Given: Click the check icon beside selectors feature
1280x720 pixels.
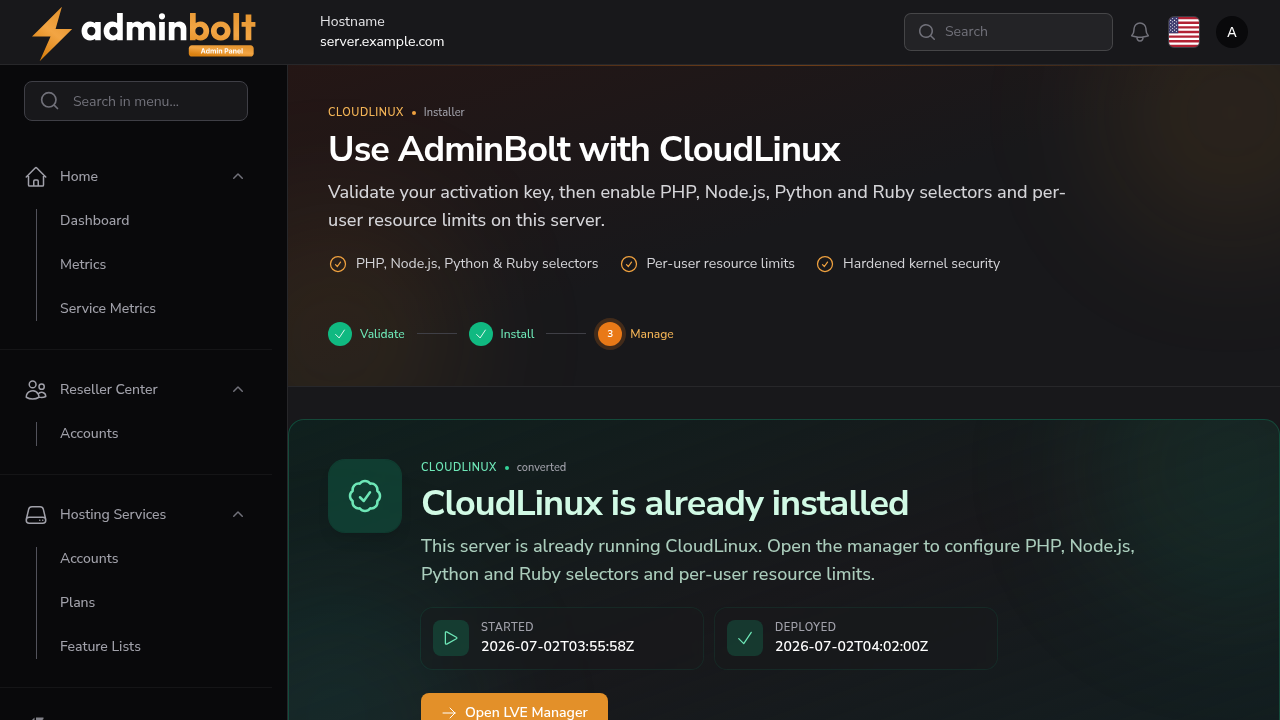Looking at the screenshot, I should 338,264.
